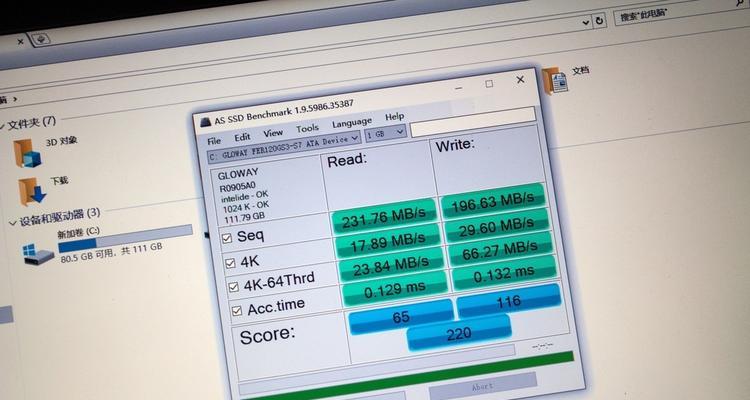Screen dimensions: 750x400
Task: Click the Seq write result 196.63 MB/s
Action: coord(493,201)
